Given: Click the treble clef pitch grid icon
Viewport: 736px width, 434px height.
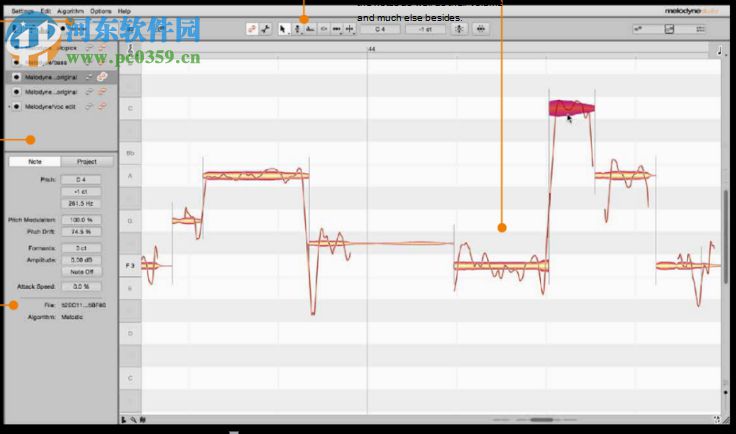Looking at the screenshot, I should tap(130, 49).
